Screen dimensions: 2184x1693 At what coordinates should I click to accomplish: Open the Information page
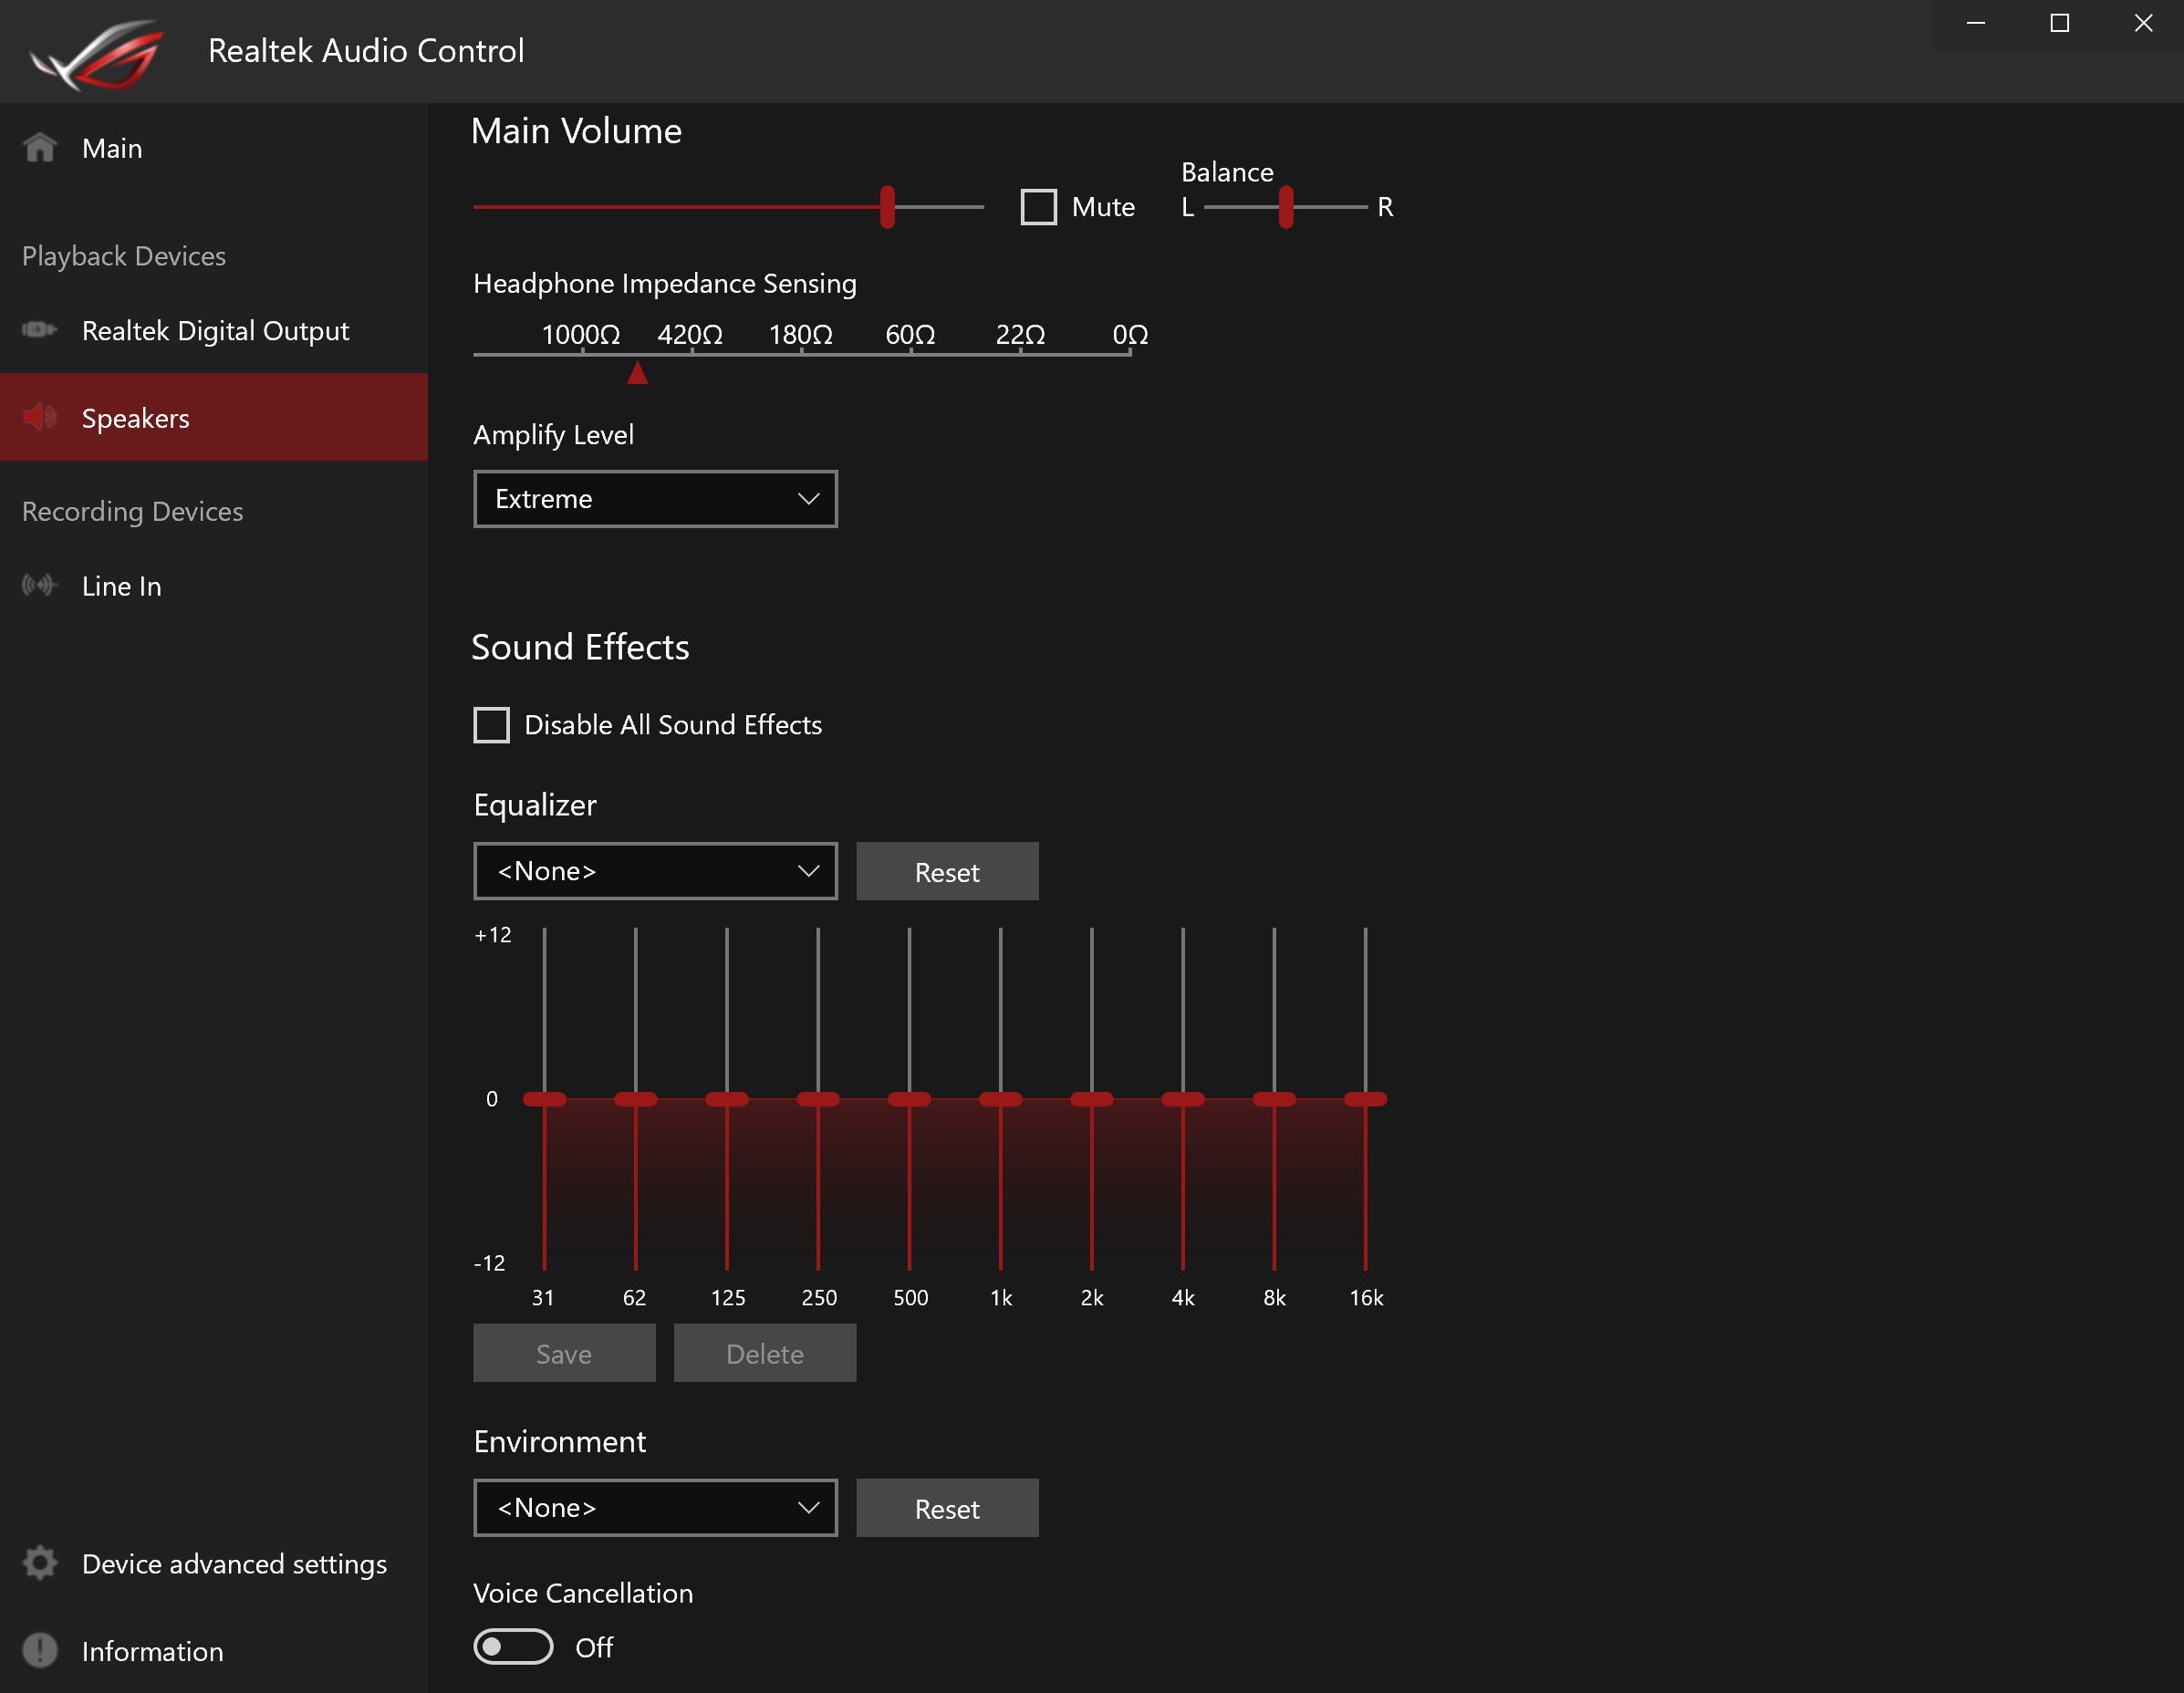[x=214, y=1650]
